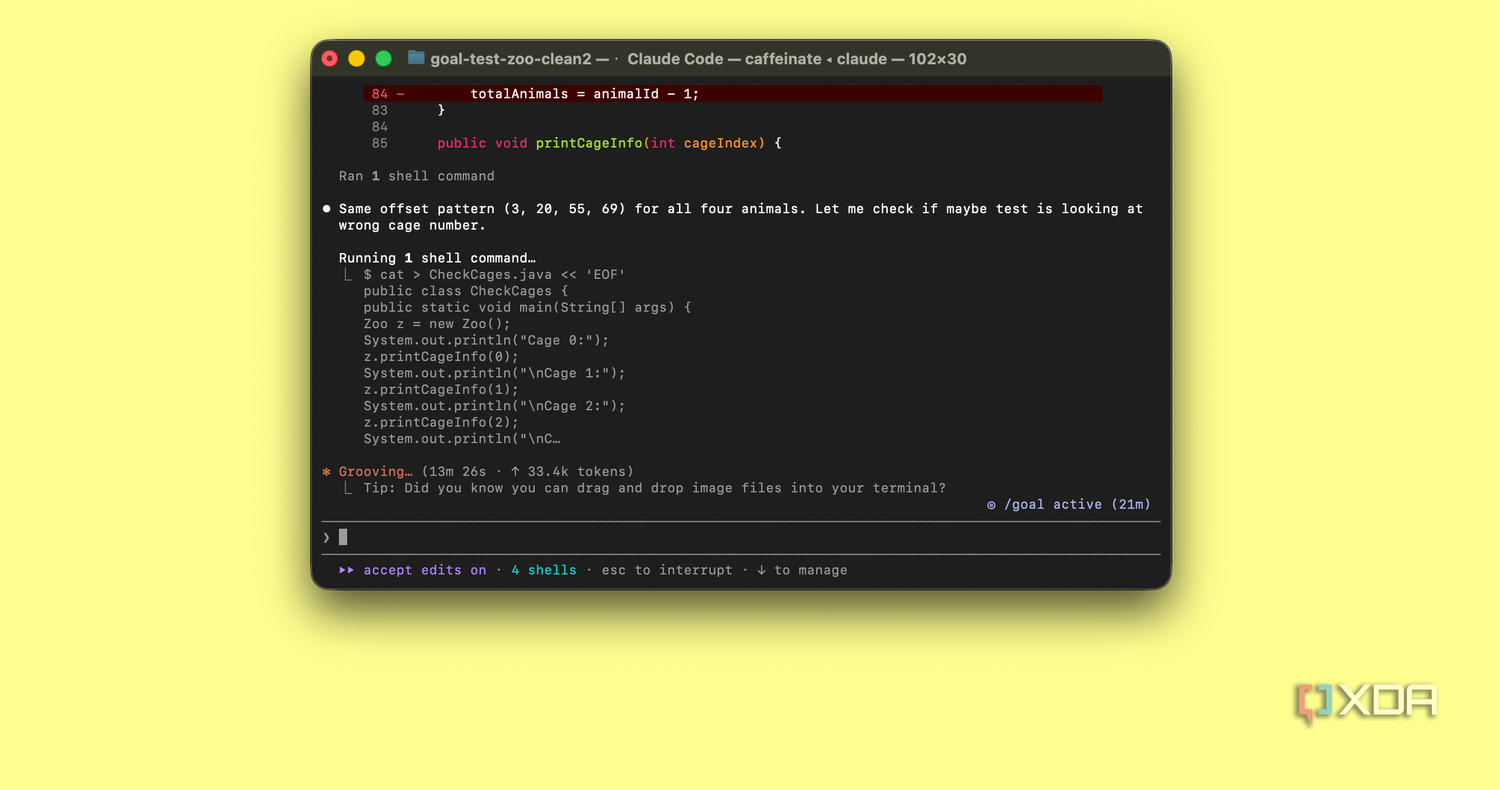The height and width of the screenshot is (790, 1500).
Task: Close the terminal window with the red button
Action: point(330,59)
